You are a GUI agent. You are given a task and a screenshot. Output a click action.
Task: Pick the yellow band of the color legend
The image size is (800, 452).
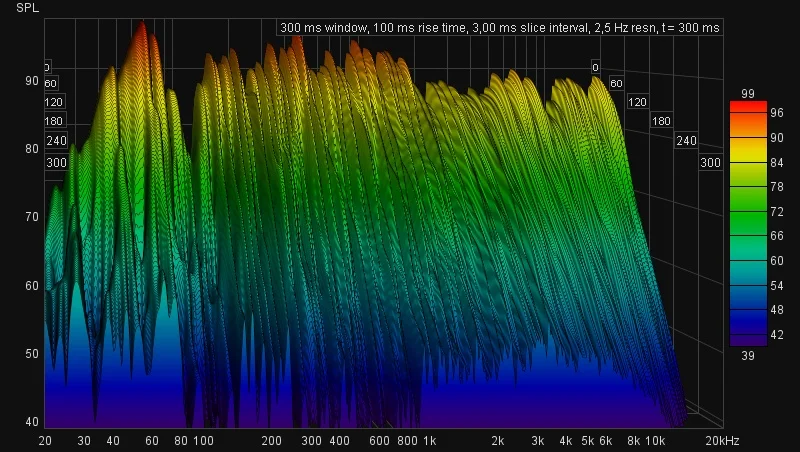748,150
